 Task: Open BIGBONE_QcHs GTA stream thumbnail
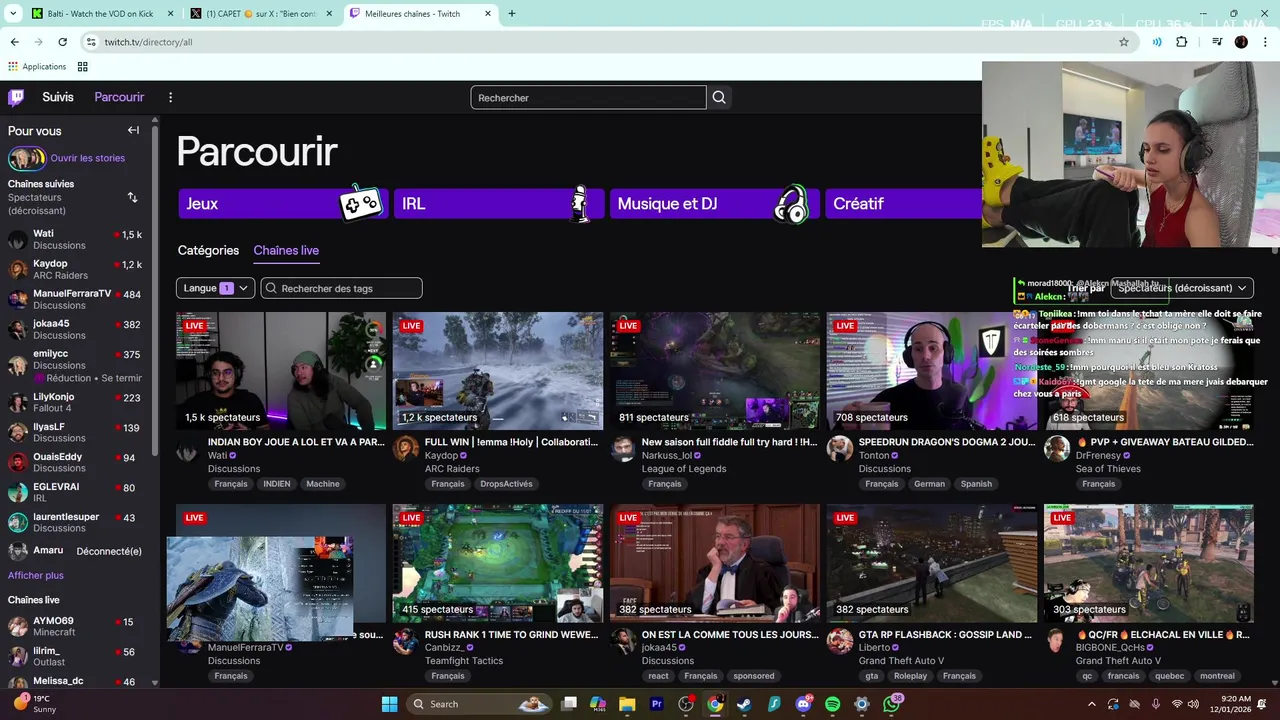1148,563
